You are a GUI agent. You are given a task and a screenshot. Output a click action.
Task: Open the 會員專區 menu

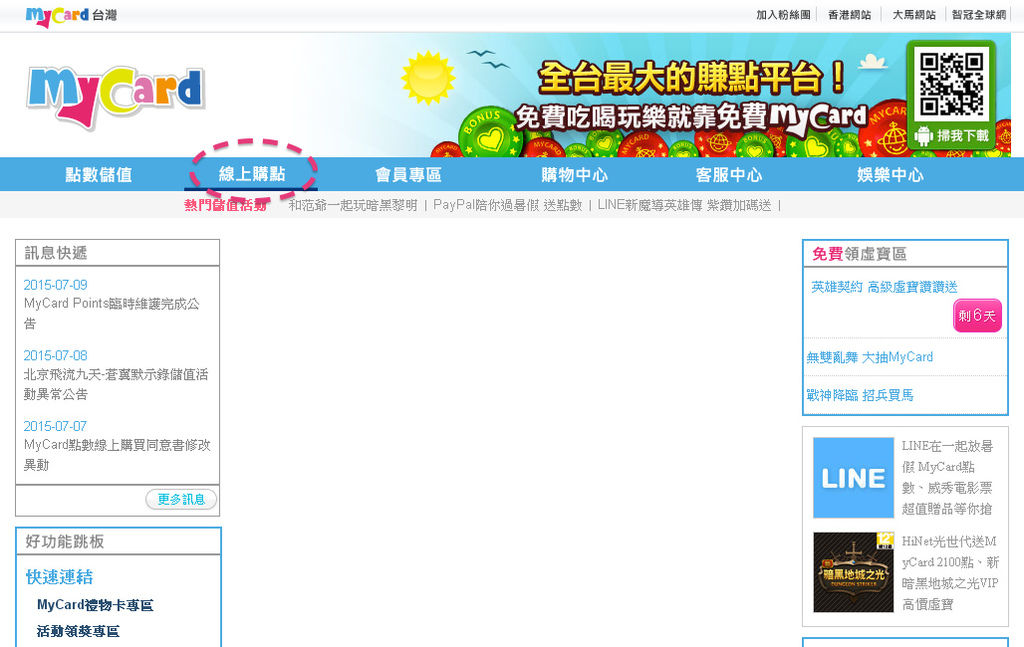(x=409, y=175)
